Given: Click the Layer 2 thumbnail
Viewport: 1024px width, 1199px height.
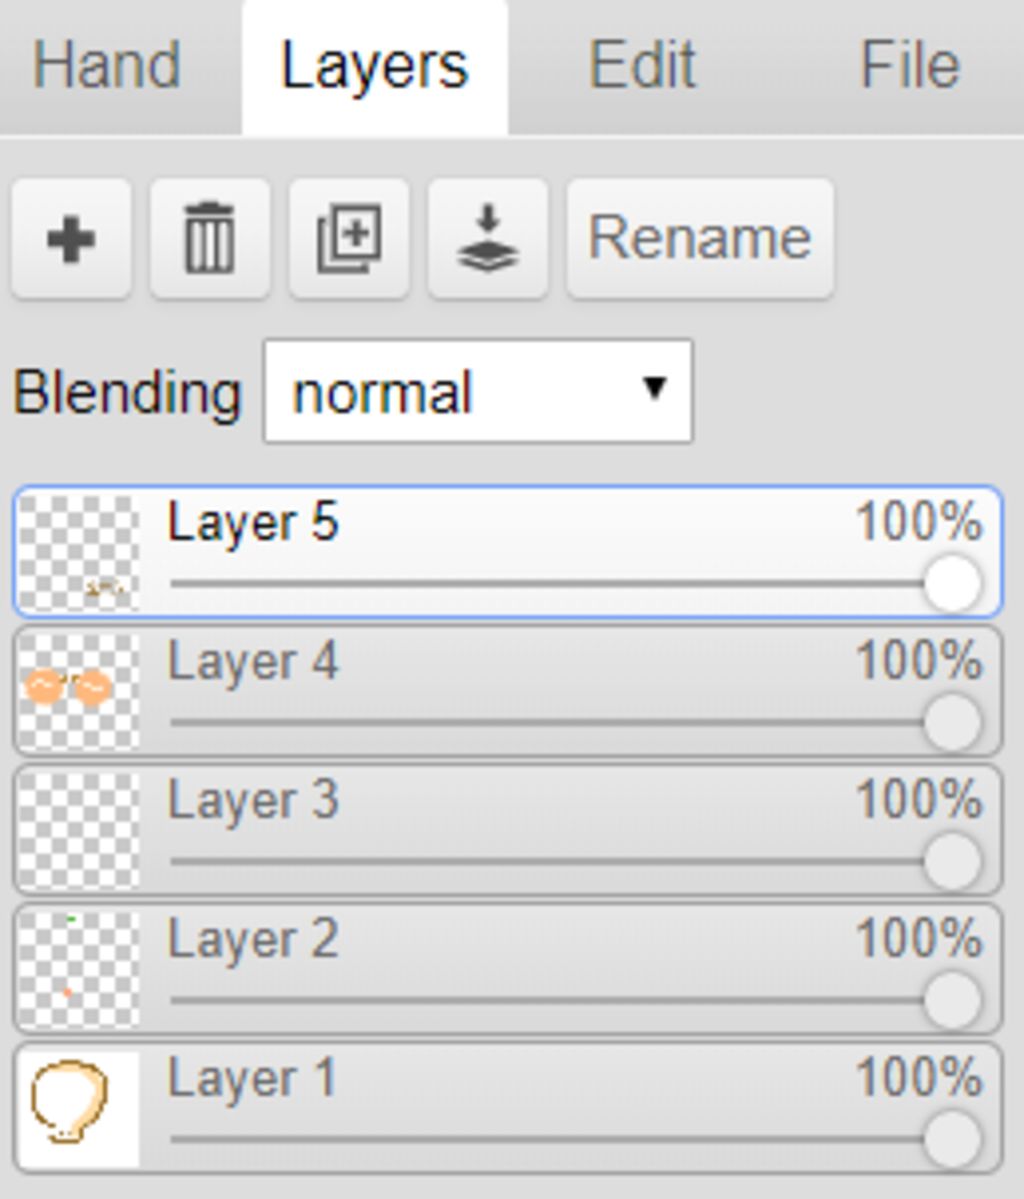Looking at the screenshot, I should [79, 969].
